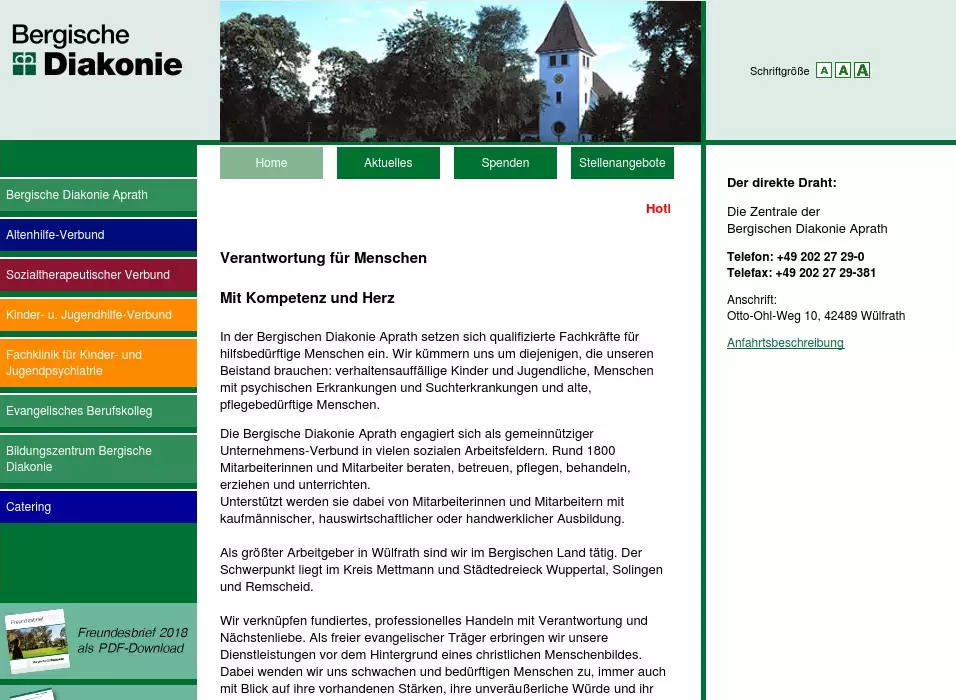Image resolution: width=956 pixels, height=700 pixels.
Task: Go to the Home tab
Action: click(x=271, y=163)
